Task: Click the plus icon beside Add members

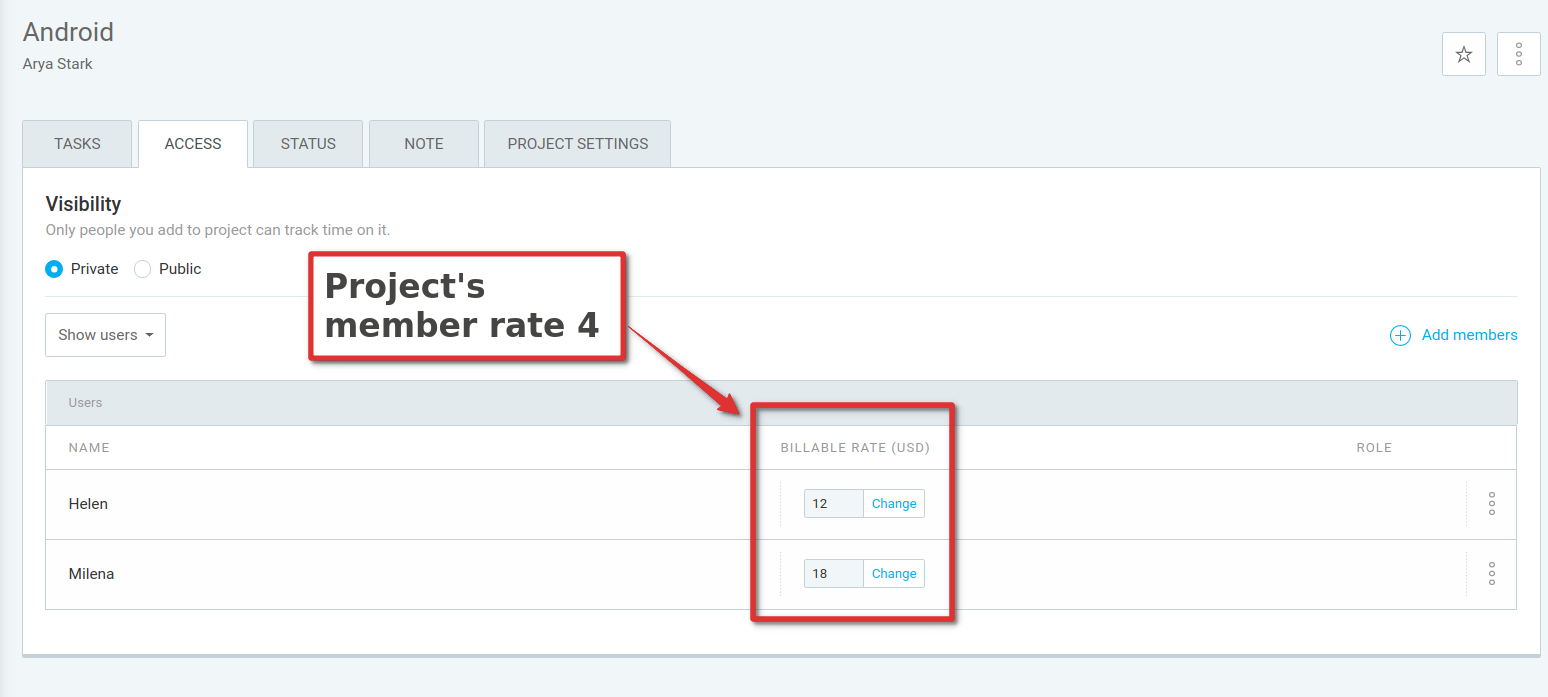Action: tap(1400, 336)
